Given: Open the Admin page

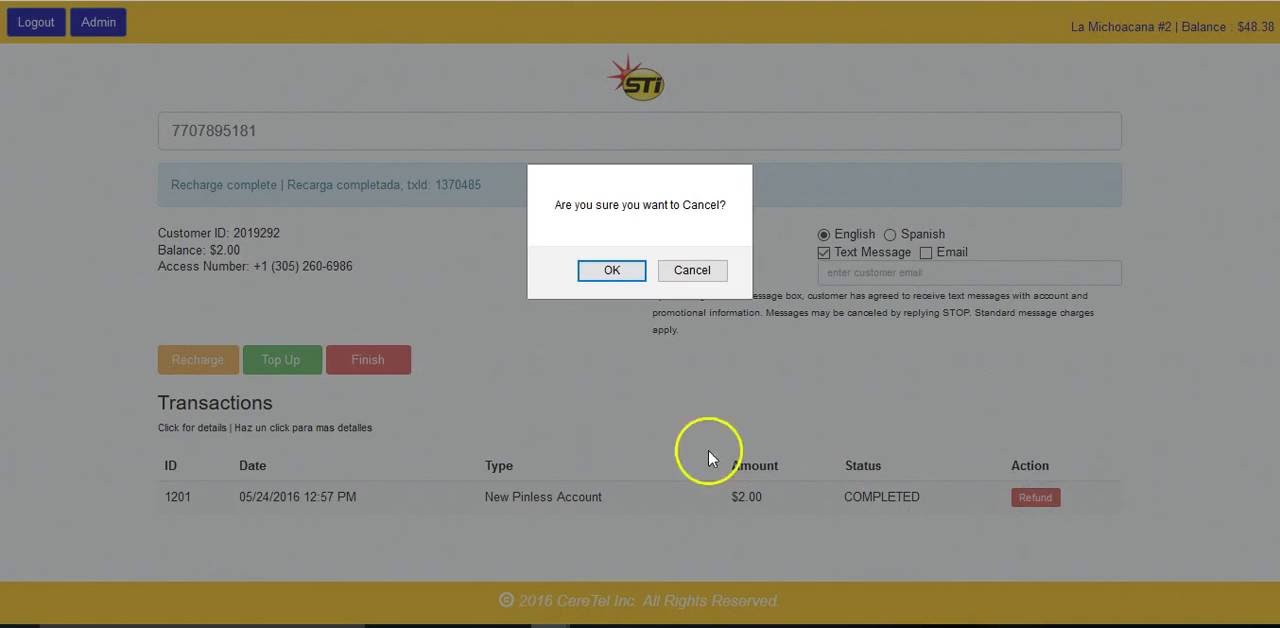Looking at the screenshot, I should coord(98,22).
